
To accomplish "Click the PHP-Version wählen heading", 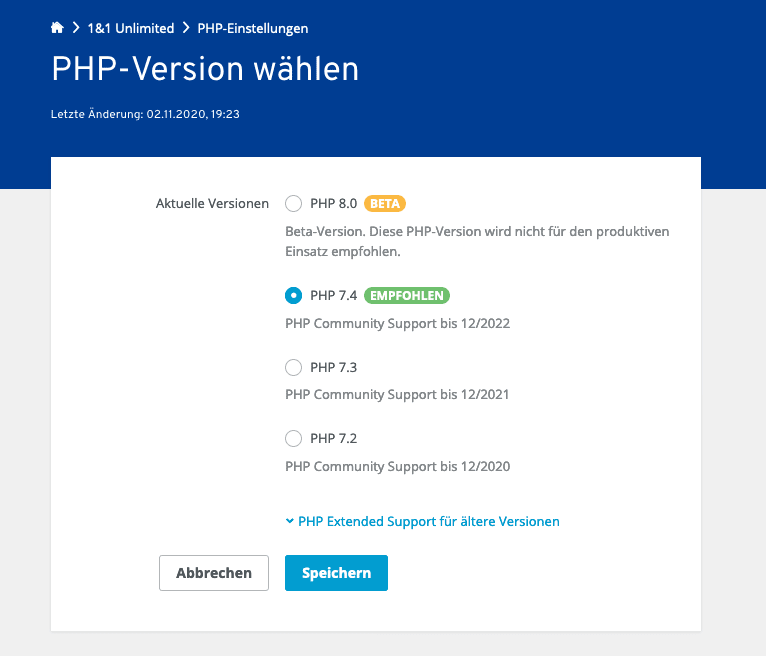I will tap(205, 69).
